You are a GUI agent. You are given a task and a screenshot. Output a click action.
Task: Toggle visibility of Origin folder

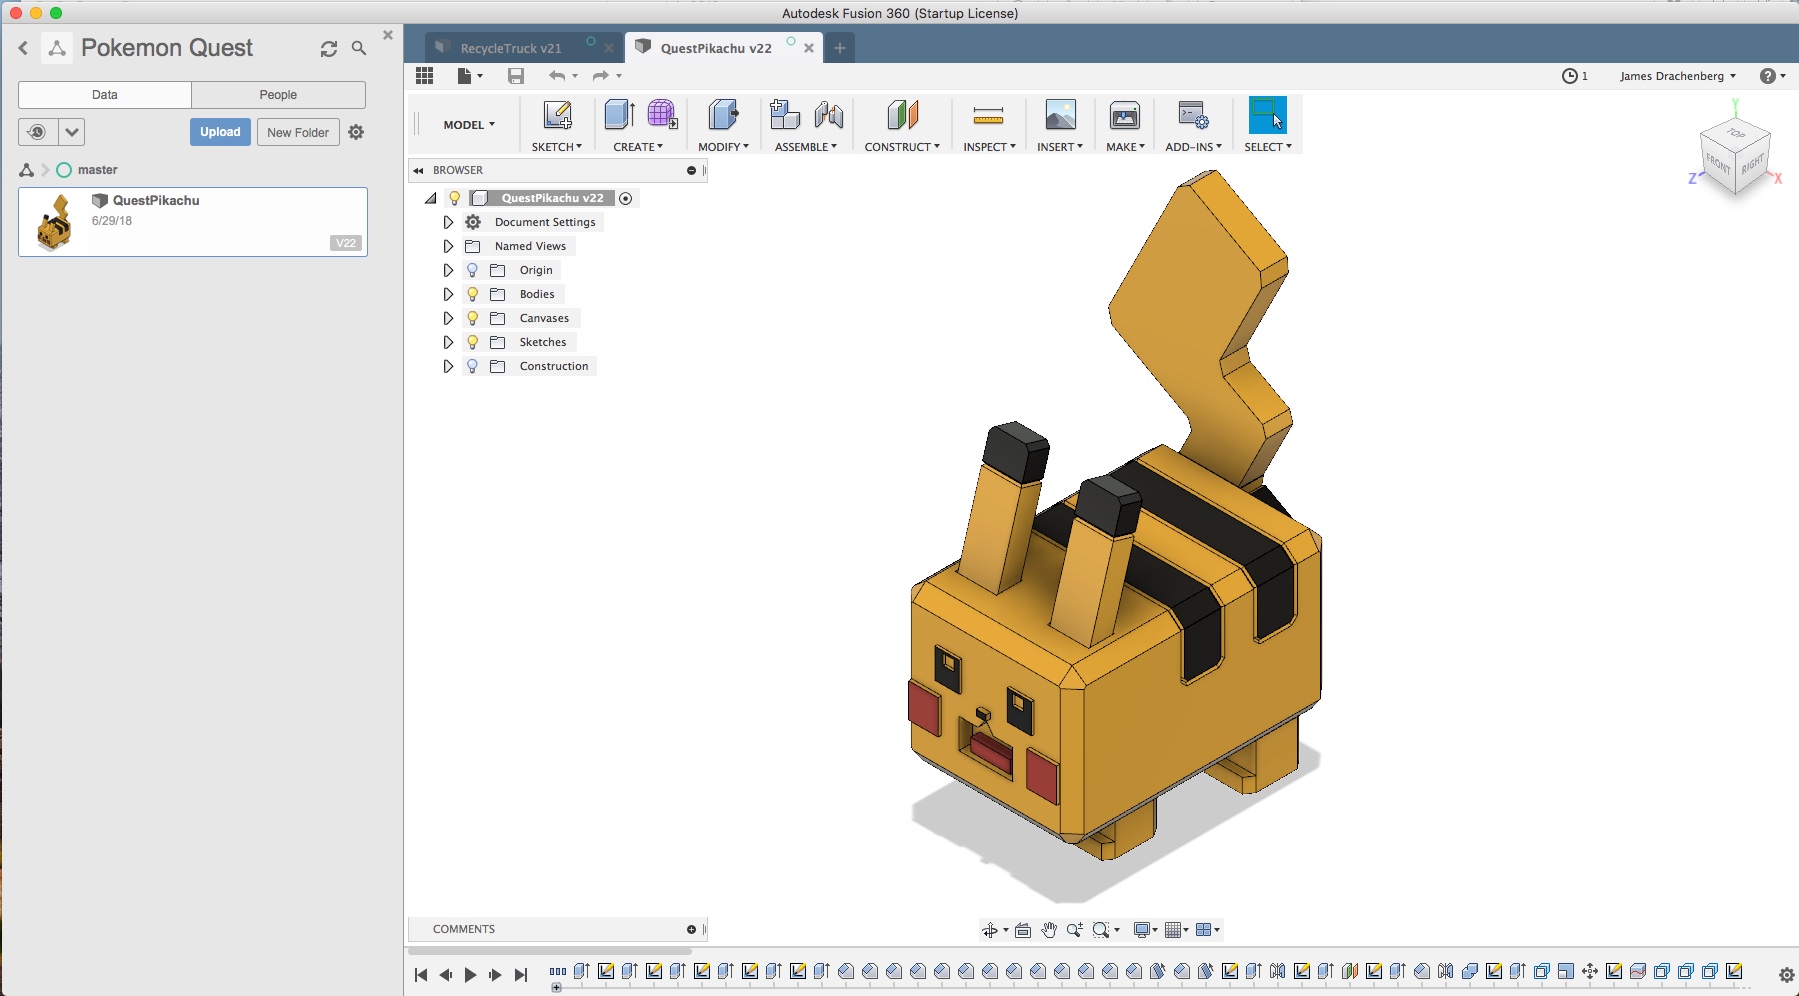(x=473, y=270)
